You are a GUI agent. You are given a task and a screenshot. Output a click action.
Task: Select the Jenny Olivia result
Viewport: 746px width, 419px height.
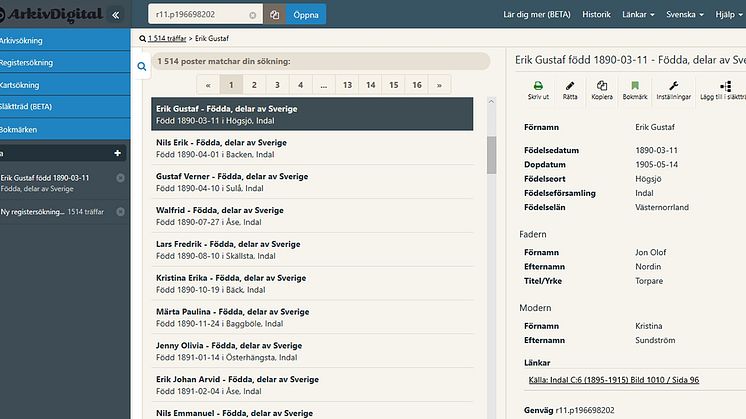312,351
